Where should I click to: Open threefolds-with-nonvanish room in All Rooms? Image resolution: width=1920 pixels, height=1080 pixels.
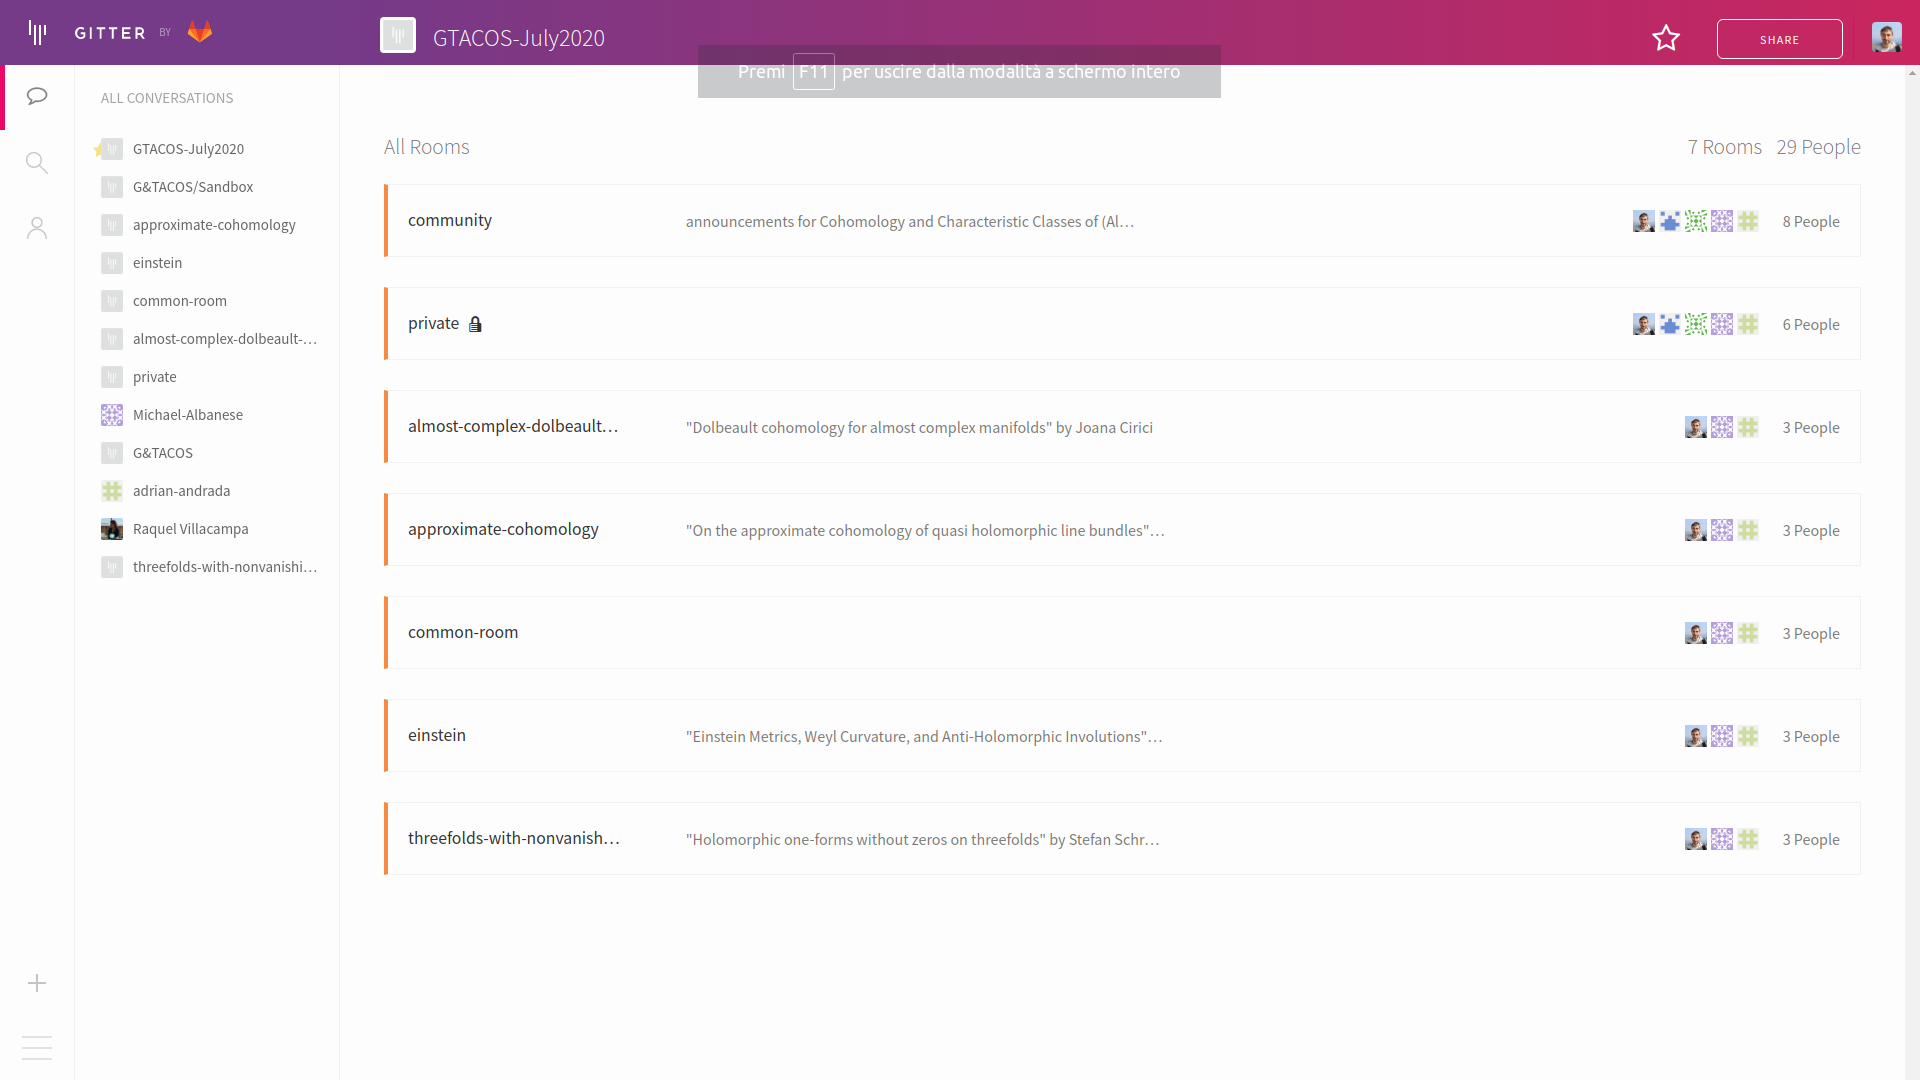tap(1122, 839)
